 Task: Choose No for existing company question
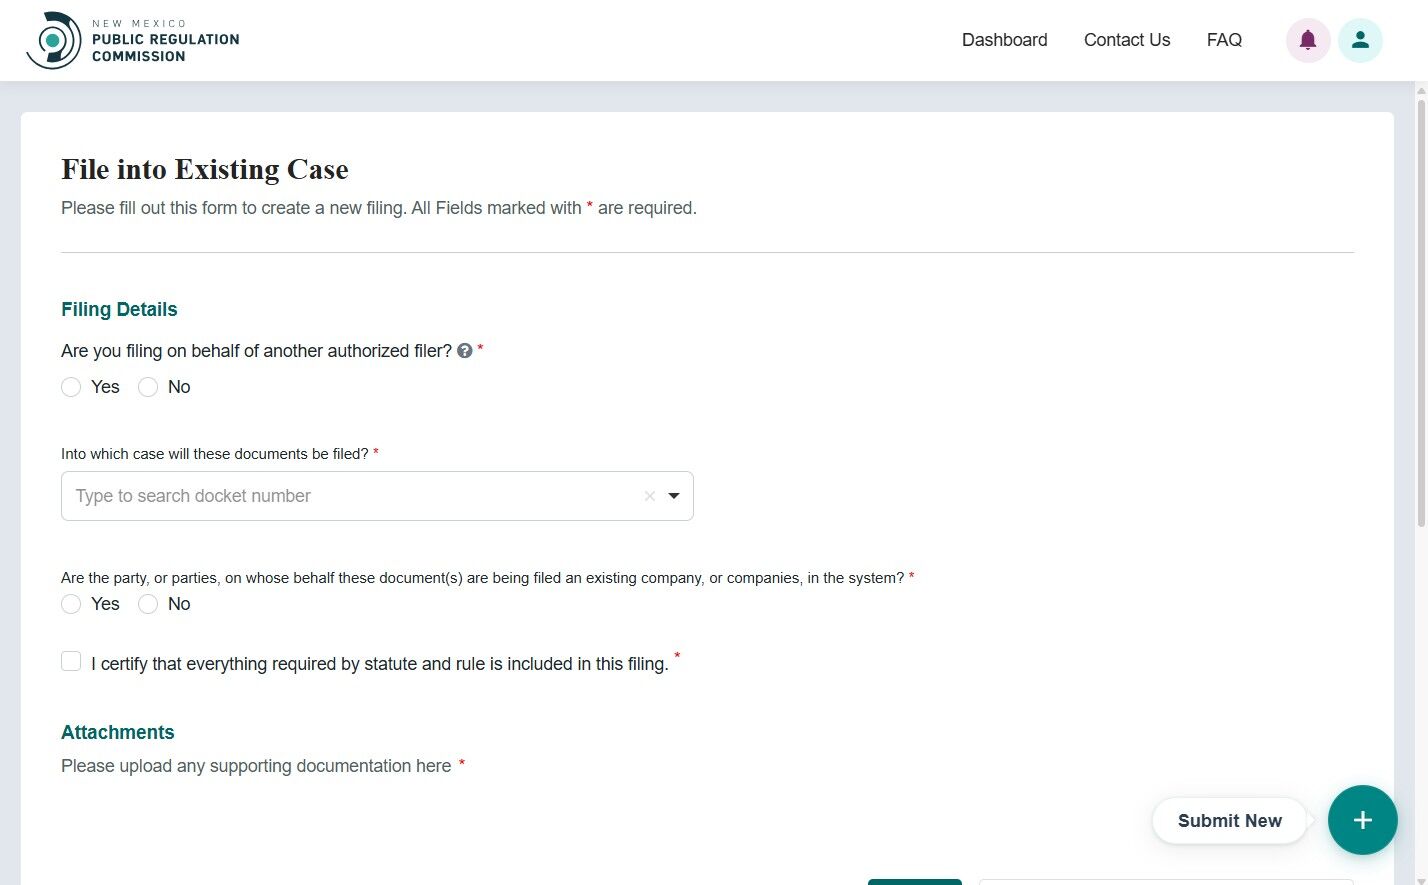pyautogui.click(x=148, y=604)
